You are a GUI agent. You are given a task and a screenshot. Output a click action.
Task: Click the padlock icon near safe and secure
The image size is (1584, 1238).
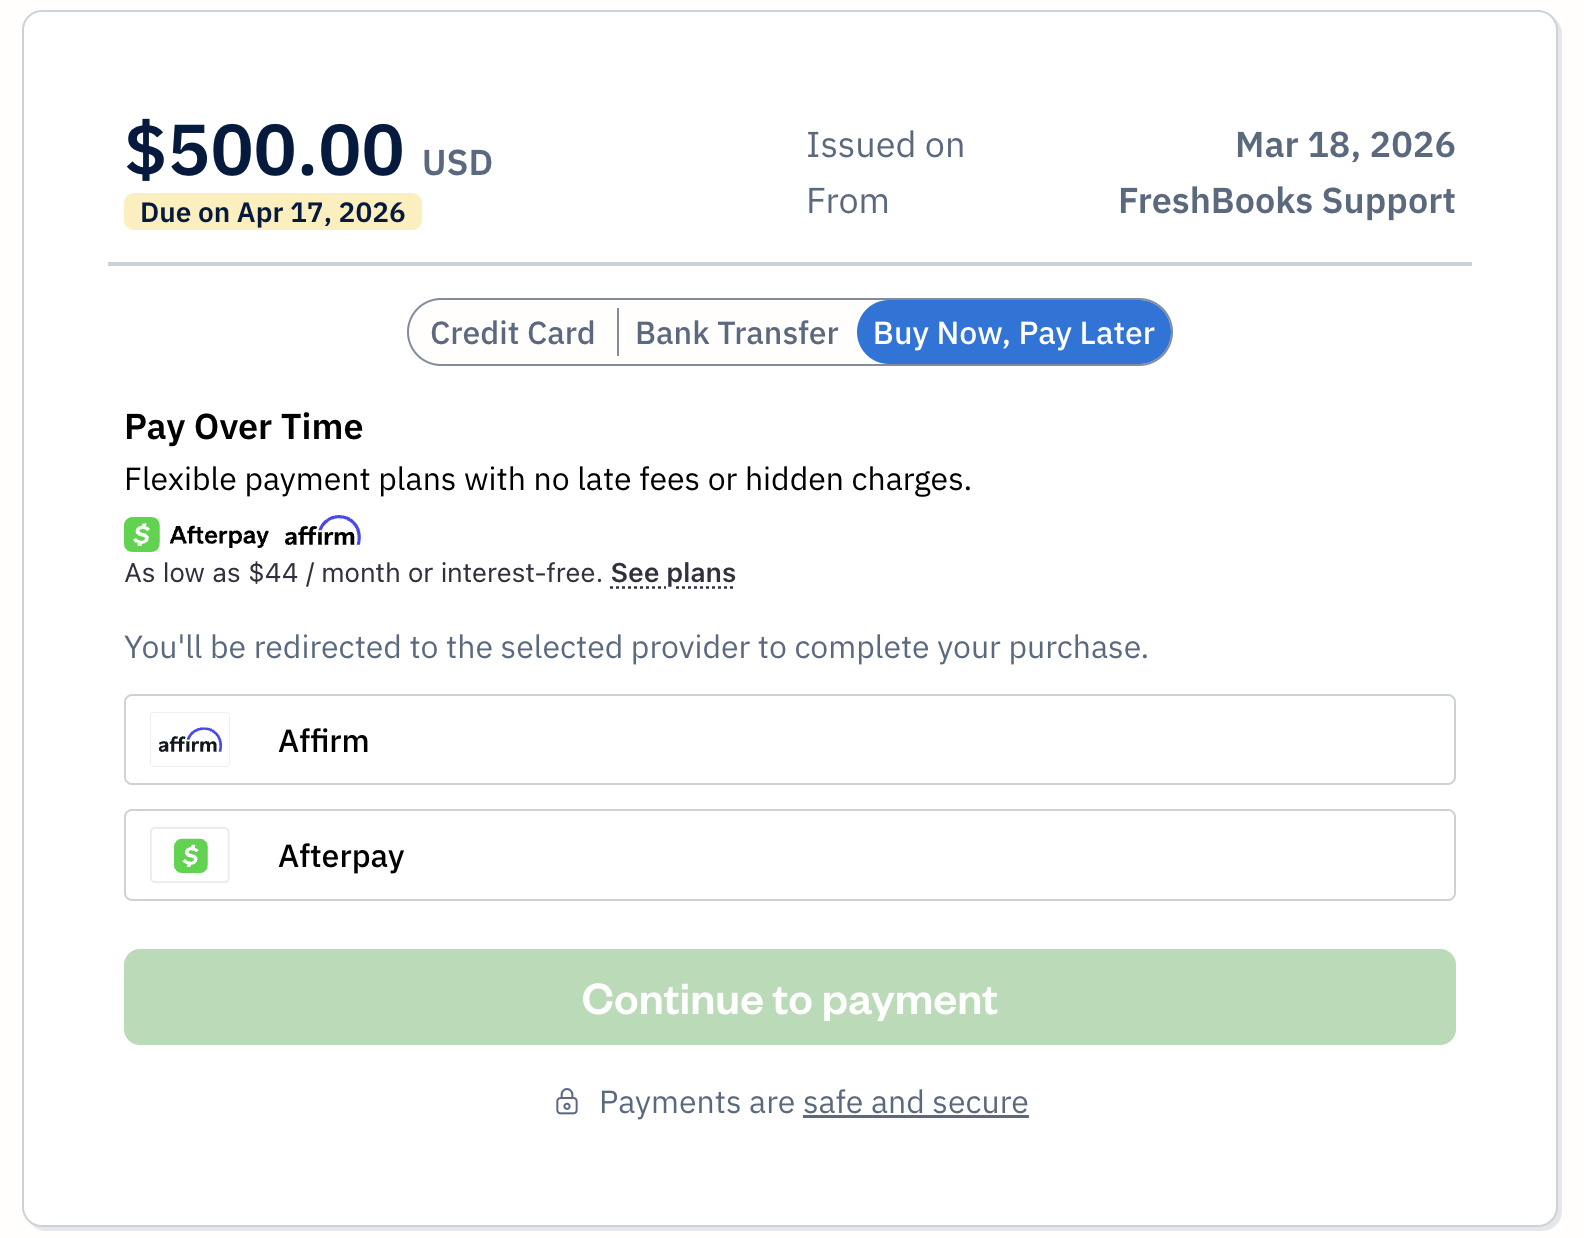coord(567,1103)
